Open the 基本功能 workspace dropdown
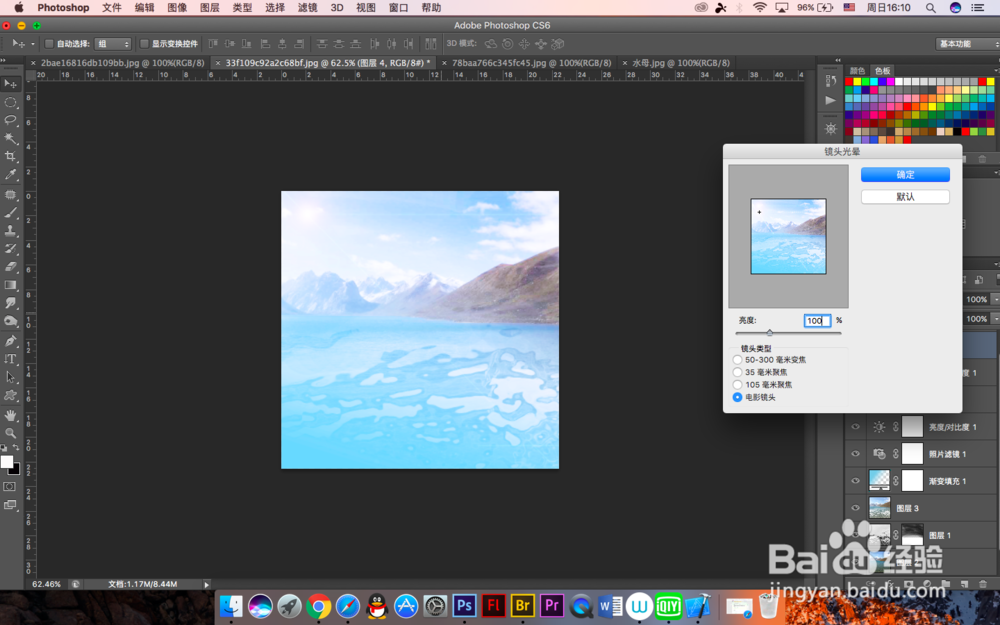The width and height of the screenshot is (1000, 625). 967,43
